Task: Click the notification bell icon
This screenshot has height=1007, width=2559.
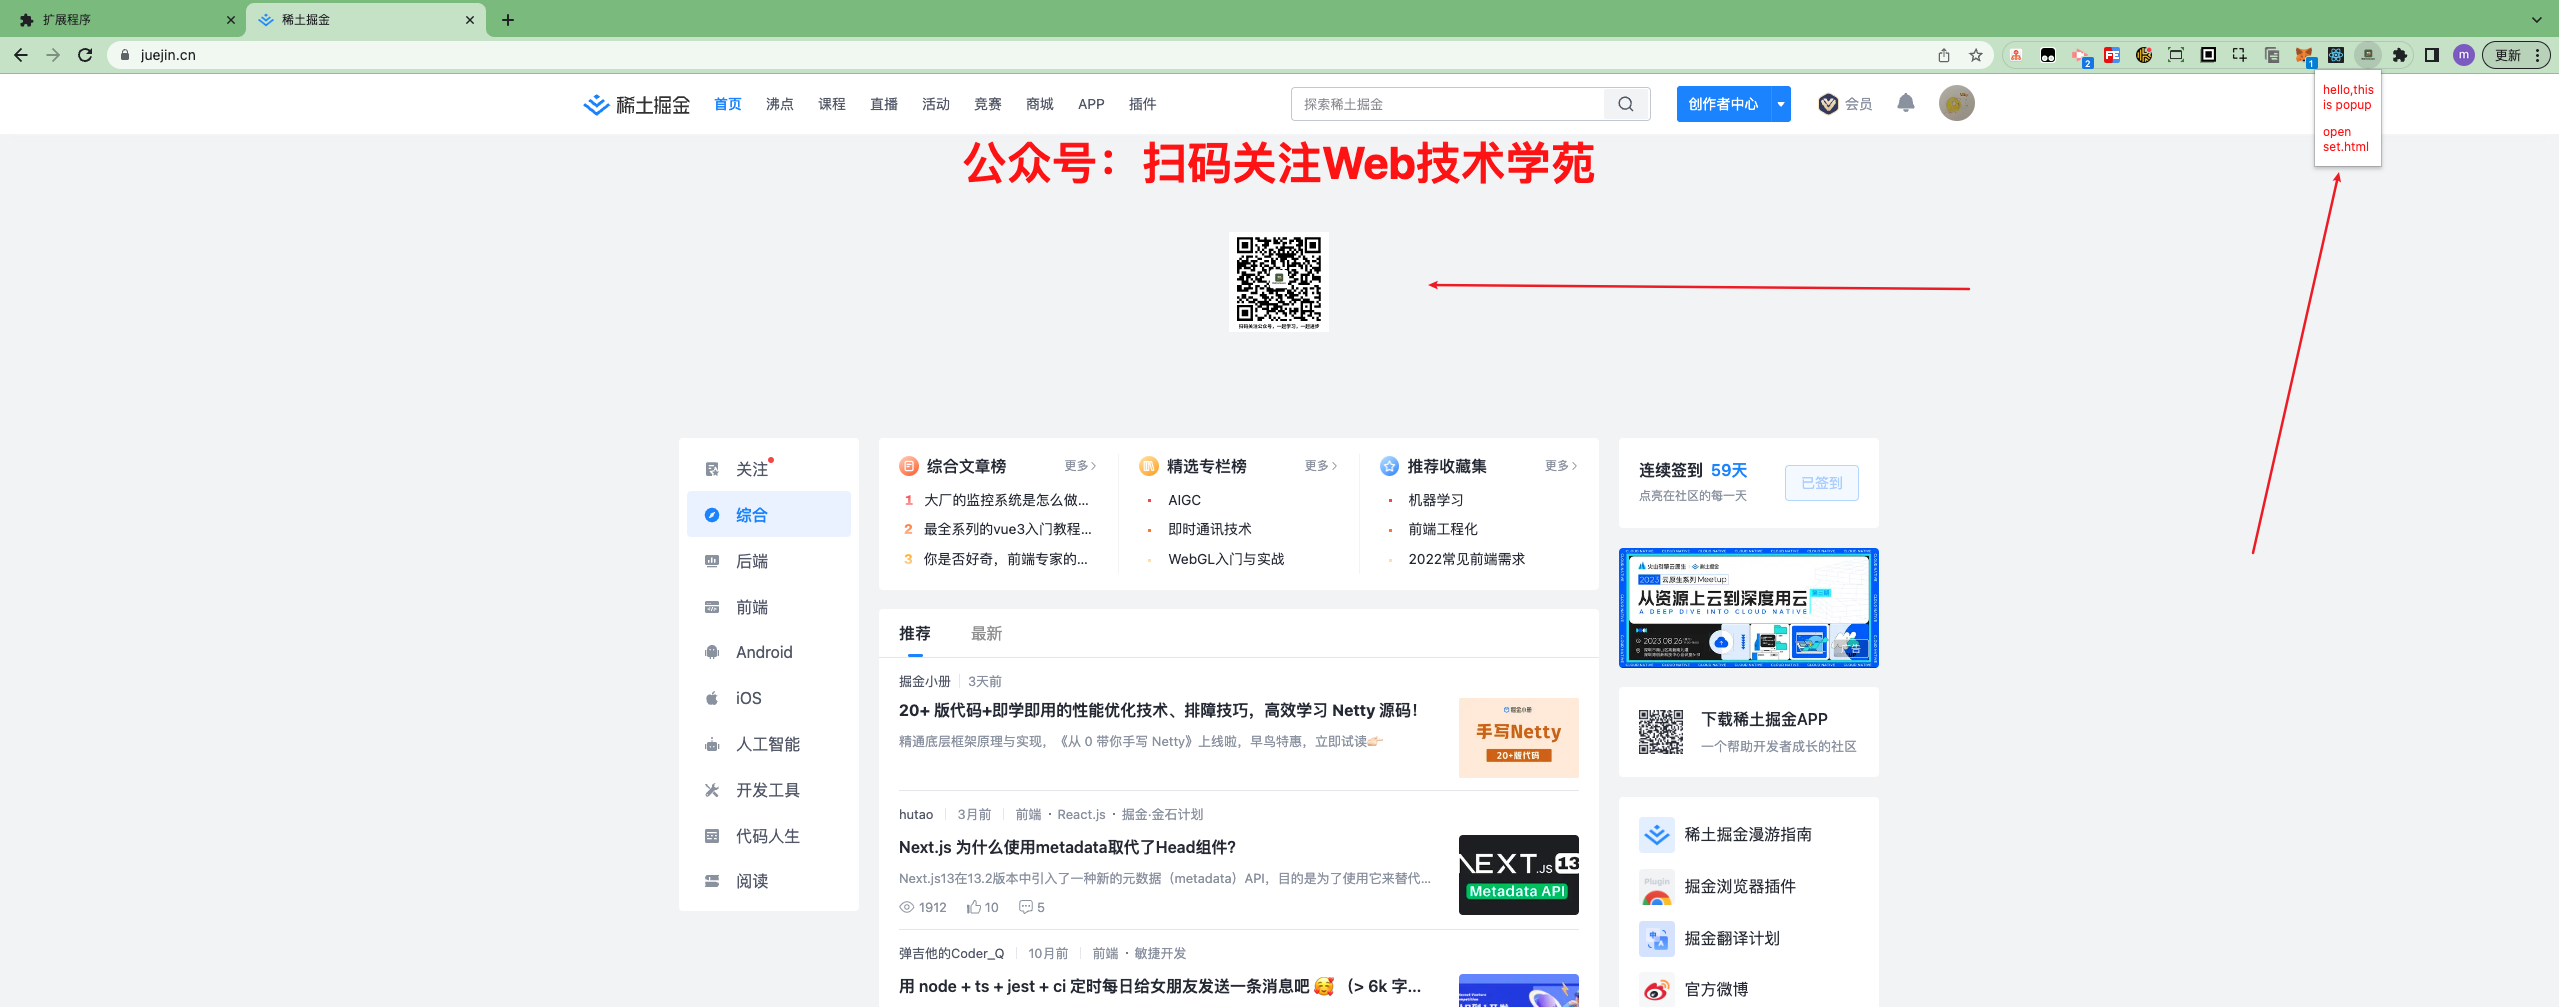Action: [x=1904, y=103]
